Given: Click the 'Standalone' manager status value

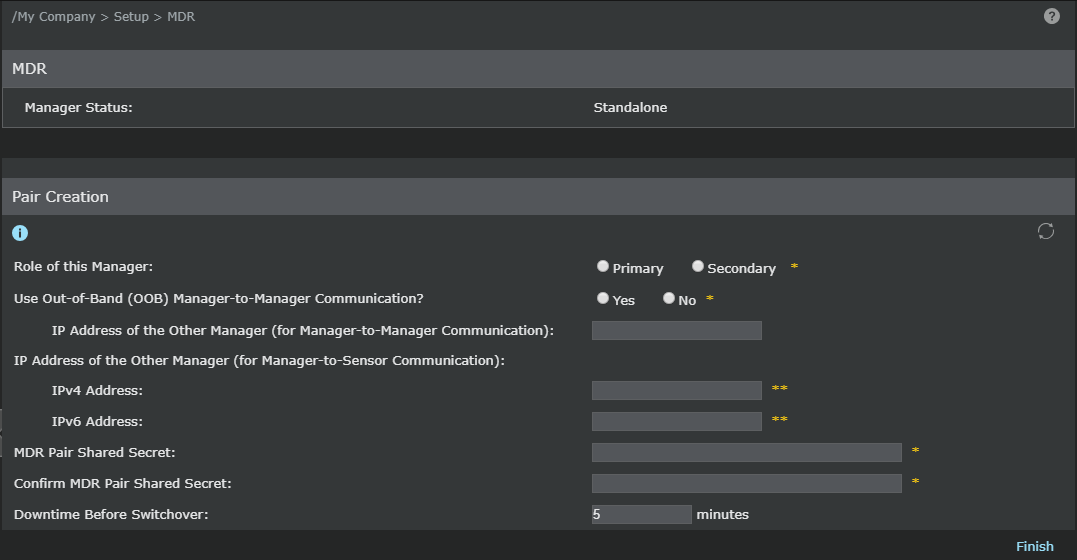Looking at the screenshot, I should point(630,107).
